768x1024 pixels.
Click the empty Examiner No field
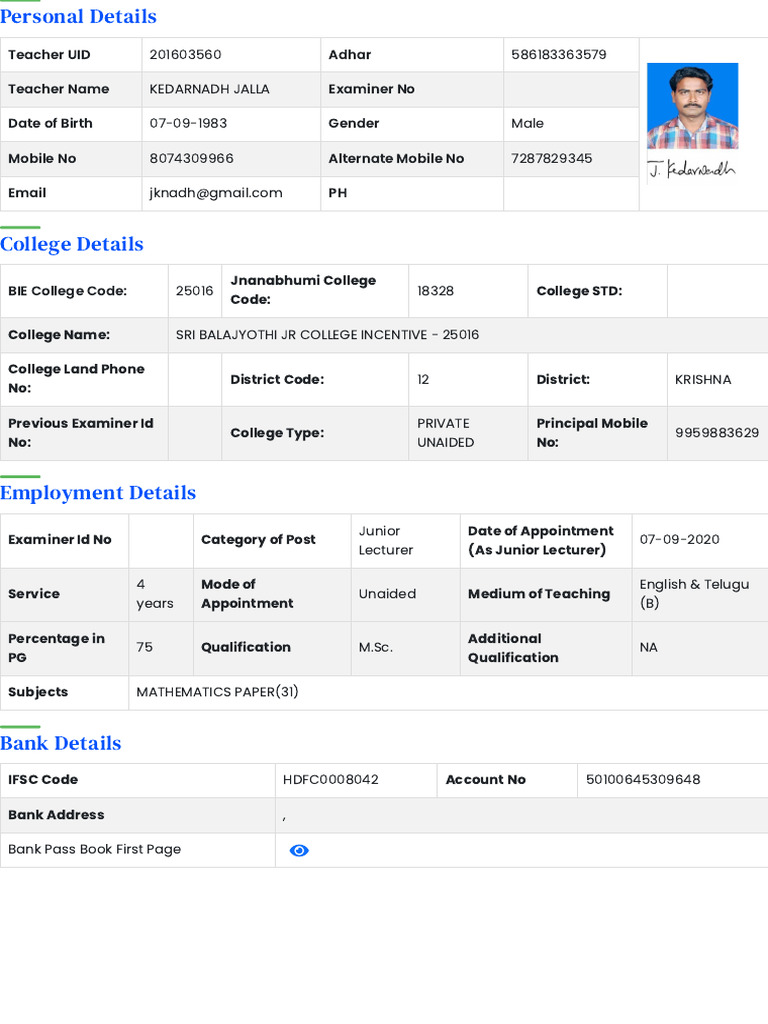click(570, 89)
